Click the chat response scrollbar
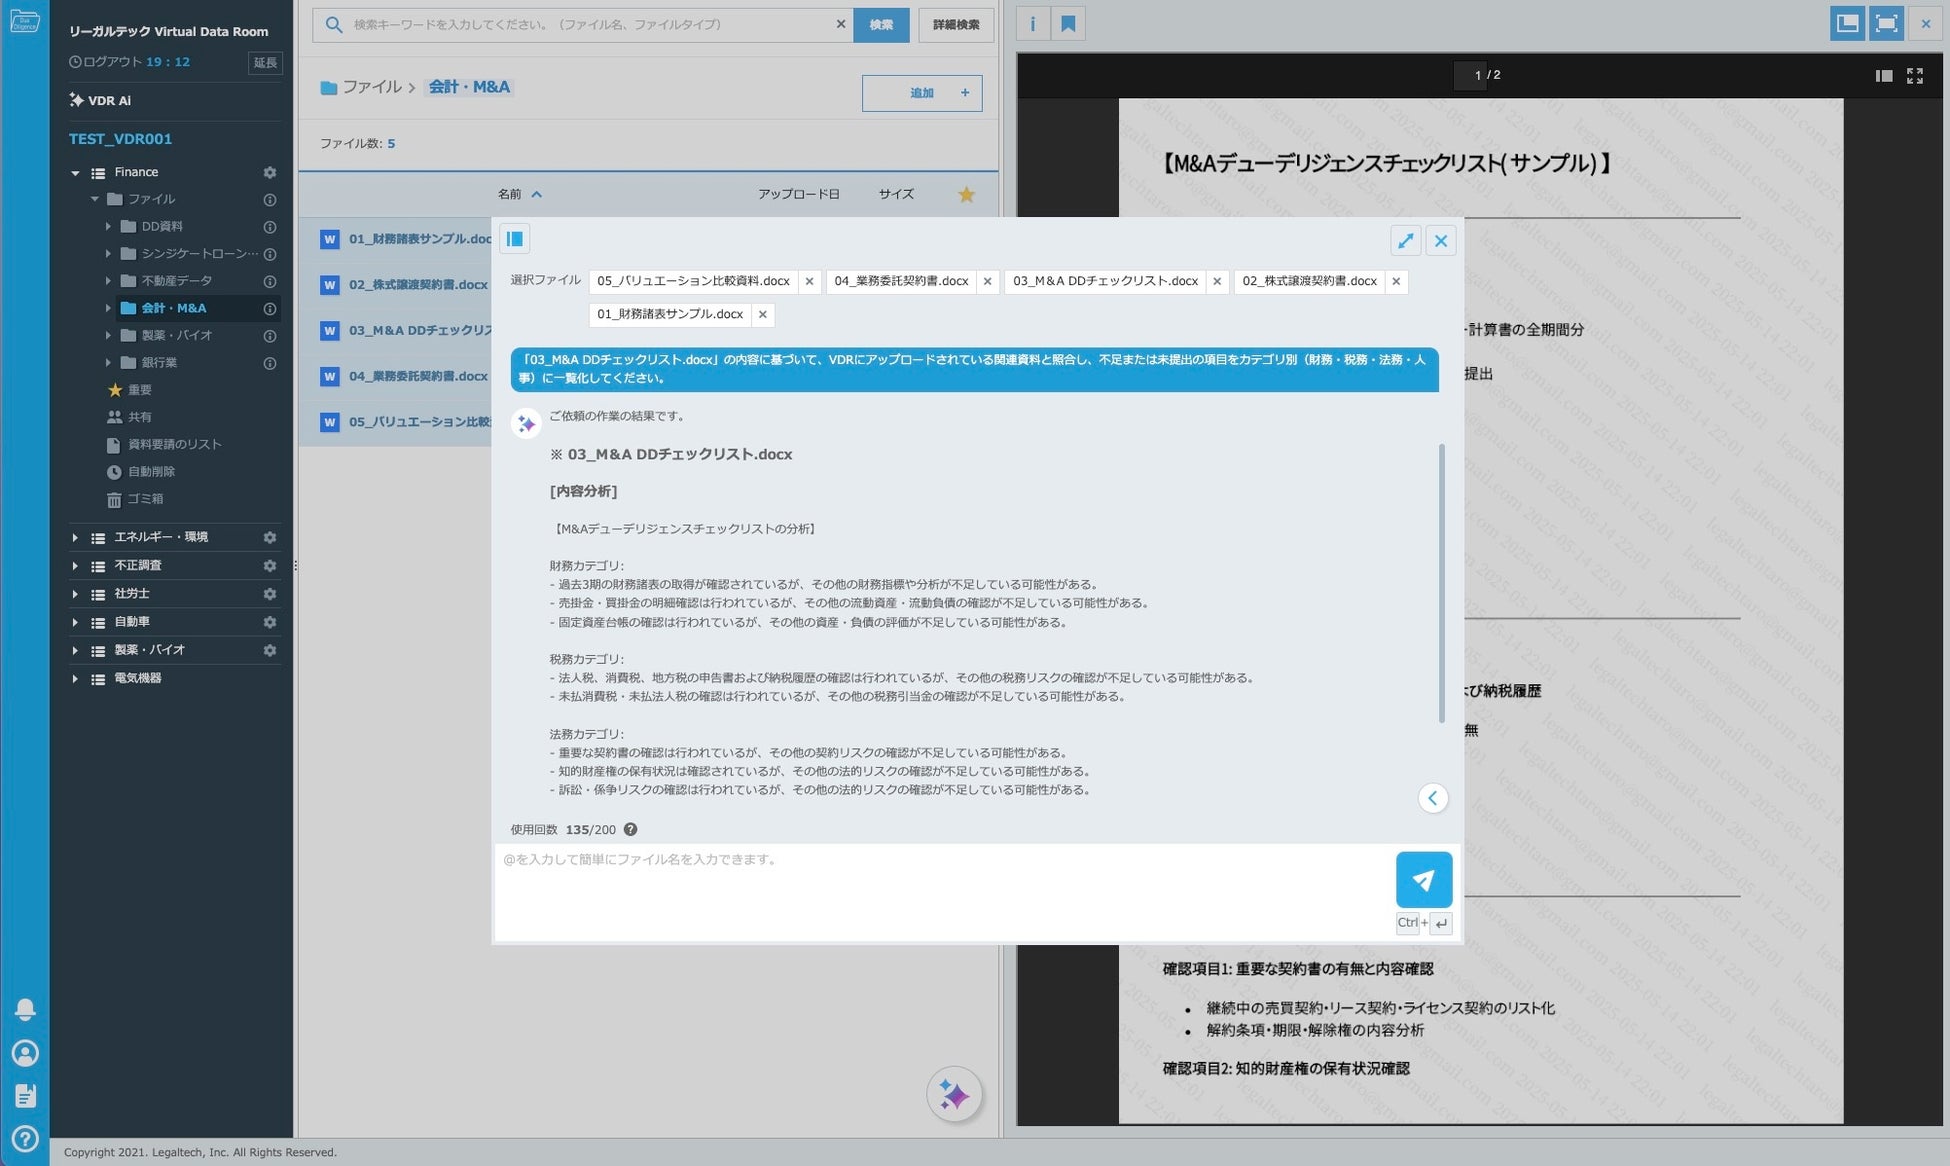The height and width of the screenshot is (1166, 1950). (1441, 583)
